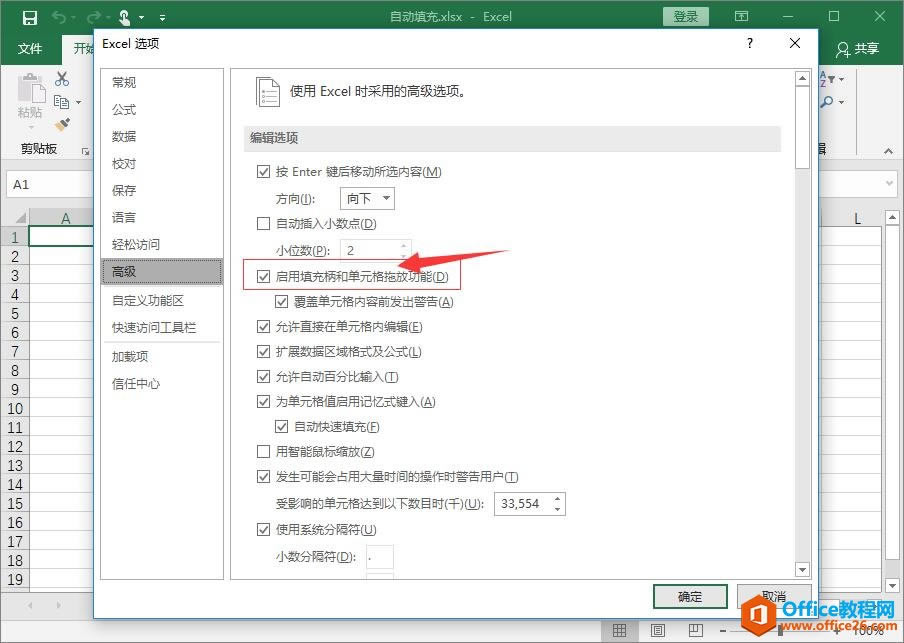Toggle 自动插入小数点 checkbox
The width and height of the screenshot is (904, 643).
[x=264, y=224]
